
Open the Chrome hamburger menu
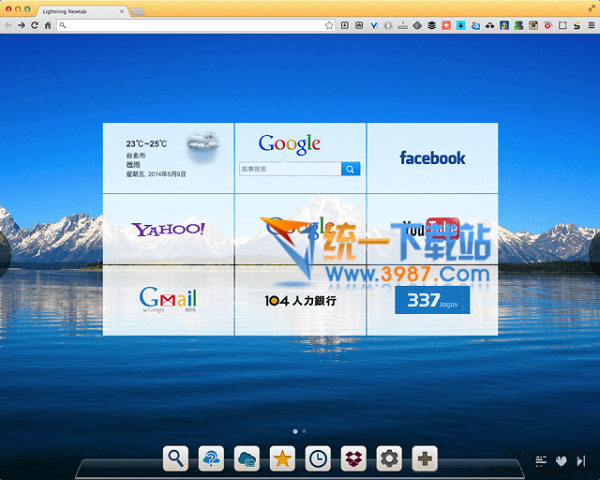(591, 24)
